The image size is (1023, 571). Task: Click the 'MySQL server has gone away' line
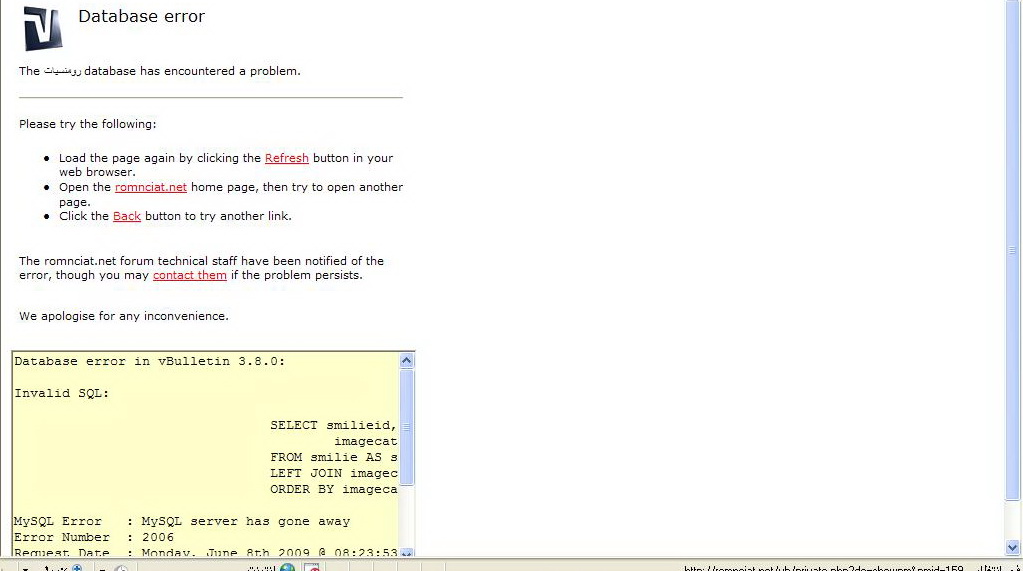(x=245, y=521)
